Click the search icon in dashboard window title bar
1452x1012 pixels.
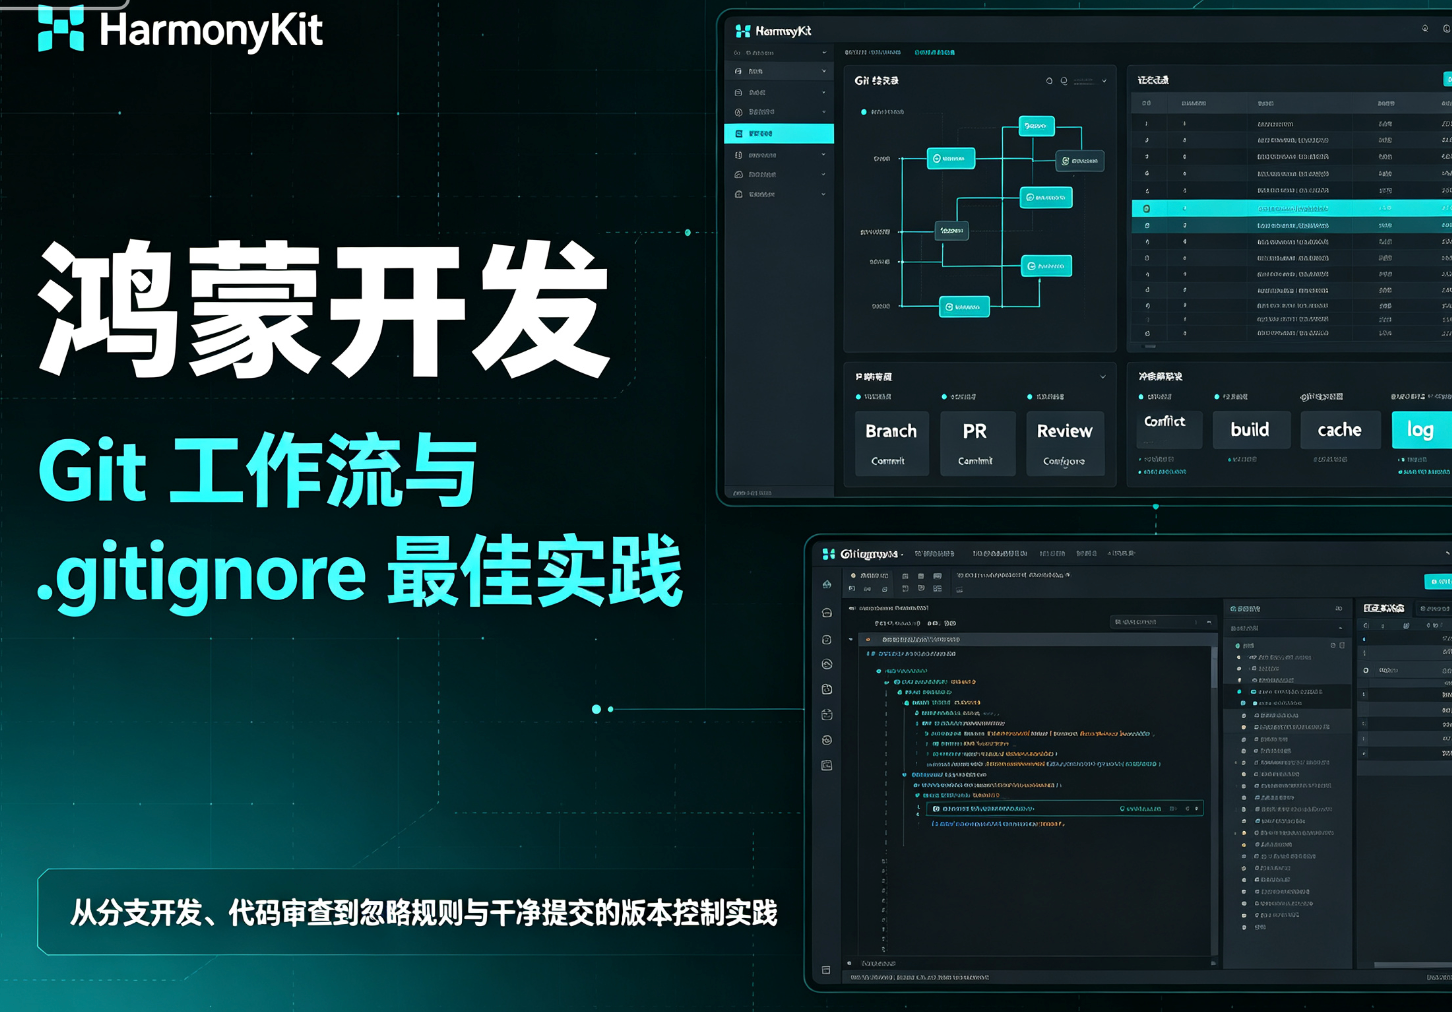(1425, 29)
